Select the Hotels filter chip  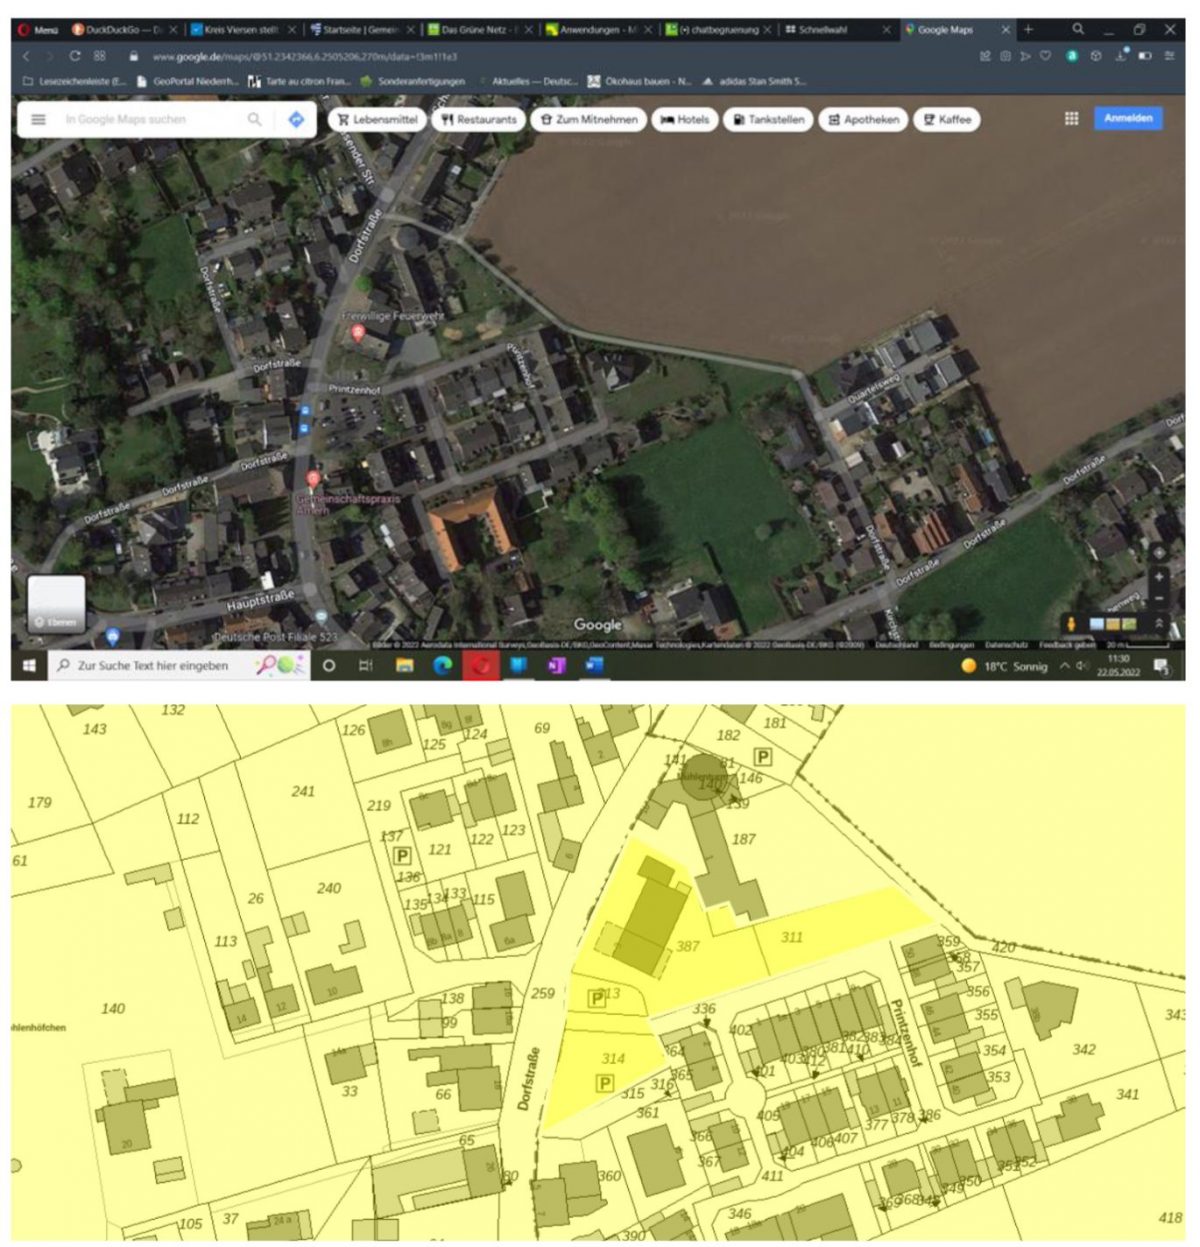pos(685,119)
